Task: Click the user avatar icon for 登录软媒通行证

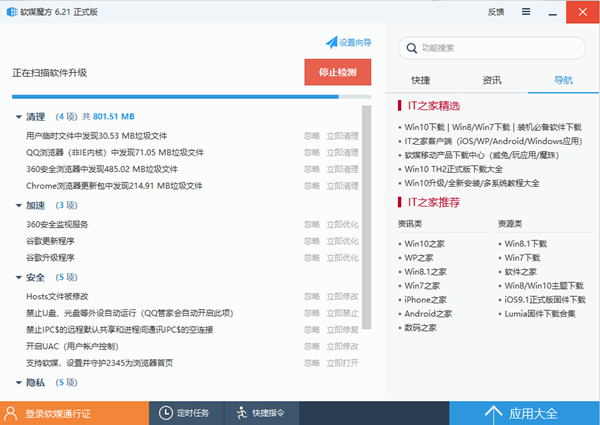Action: pos(11,413)
